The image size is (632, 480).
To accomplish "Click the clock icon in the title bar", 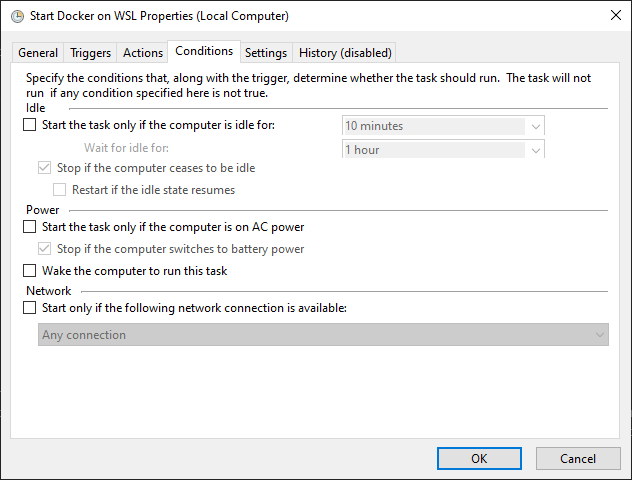I will point(15,16).
